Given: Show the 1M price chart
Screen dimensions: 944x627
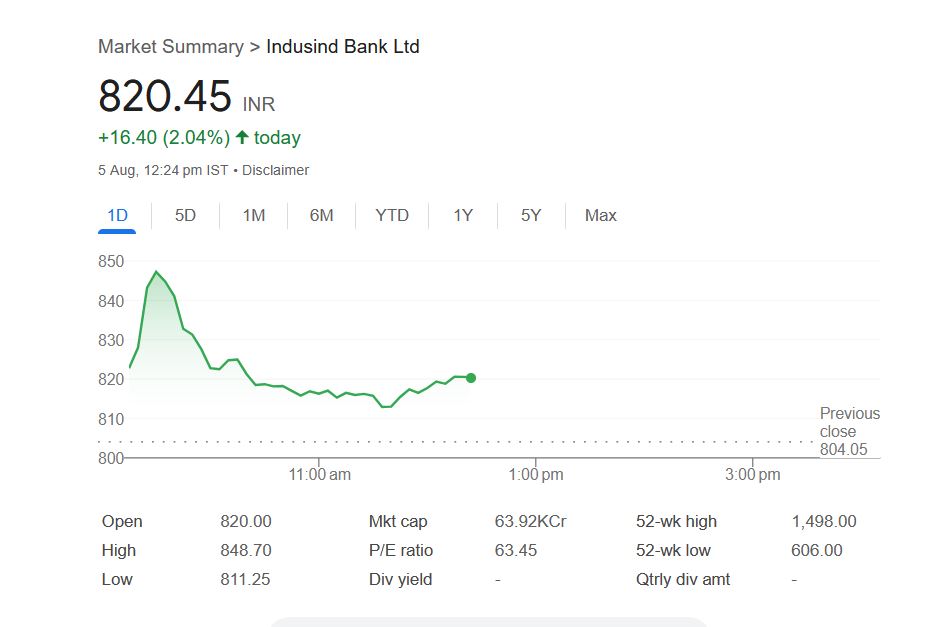Looking at the screenshot, I should tap(254, 215).
